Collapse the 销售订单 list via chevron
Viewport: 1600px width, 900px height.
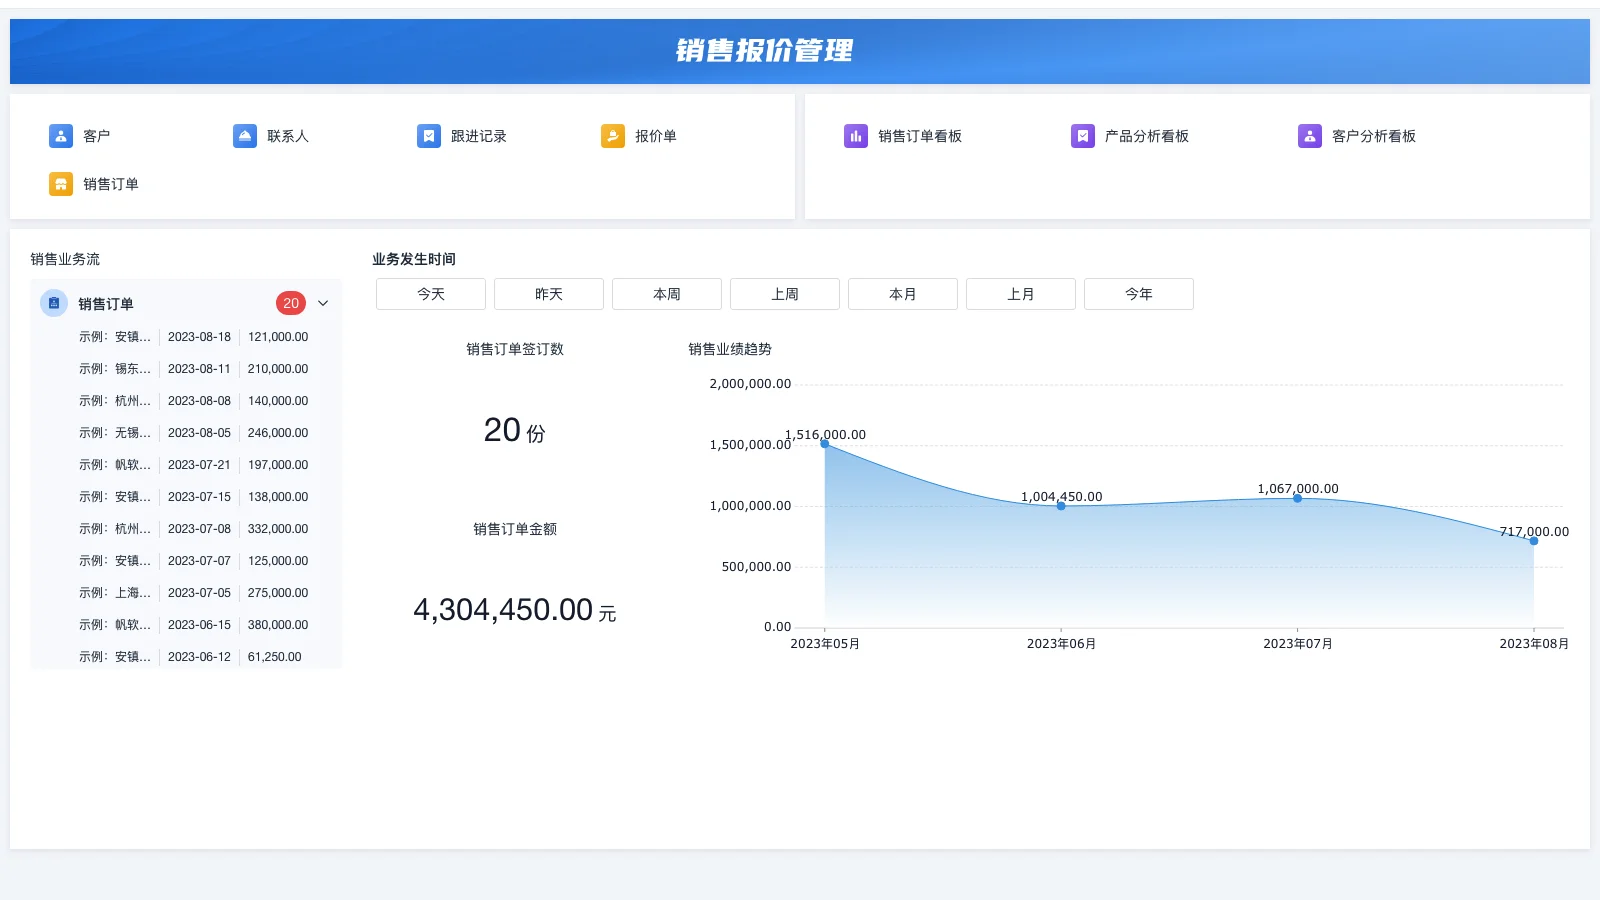[x=322, y=302]
